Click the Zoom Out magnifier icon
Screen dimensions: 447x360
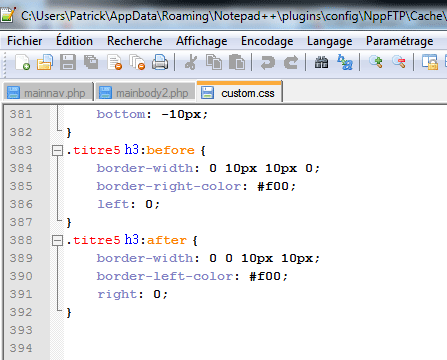(399, 62)
